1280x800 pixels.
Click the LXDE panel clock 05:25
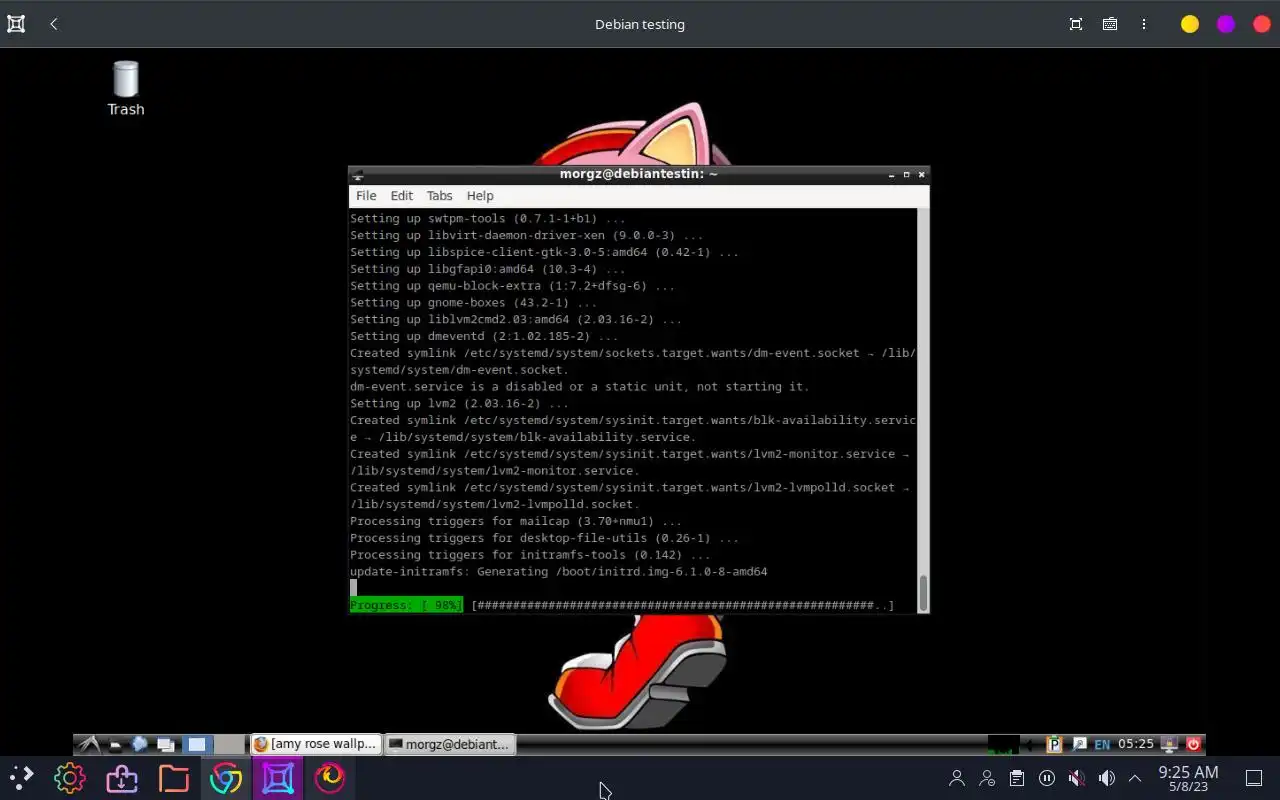(x=1136, y=744)
